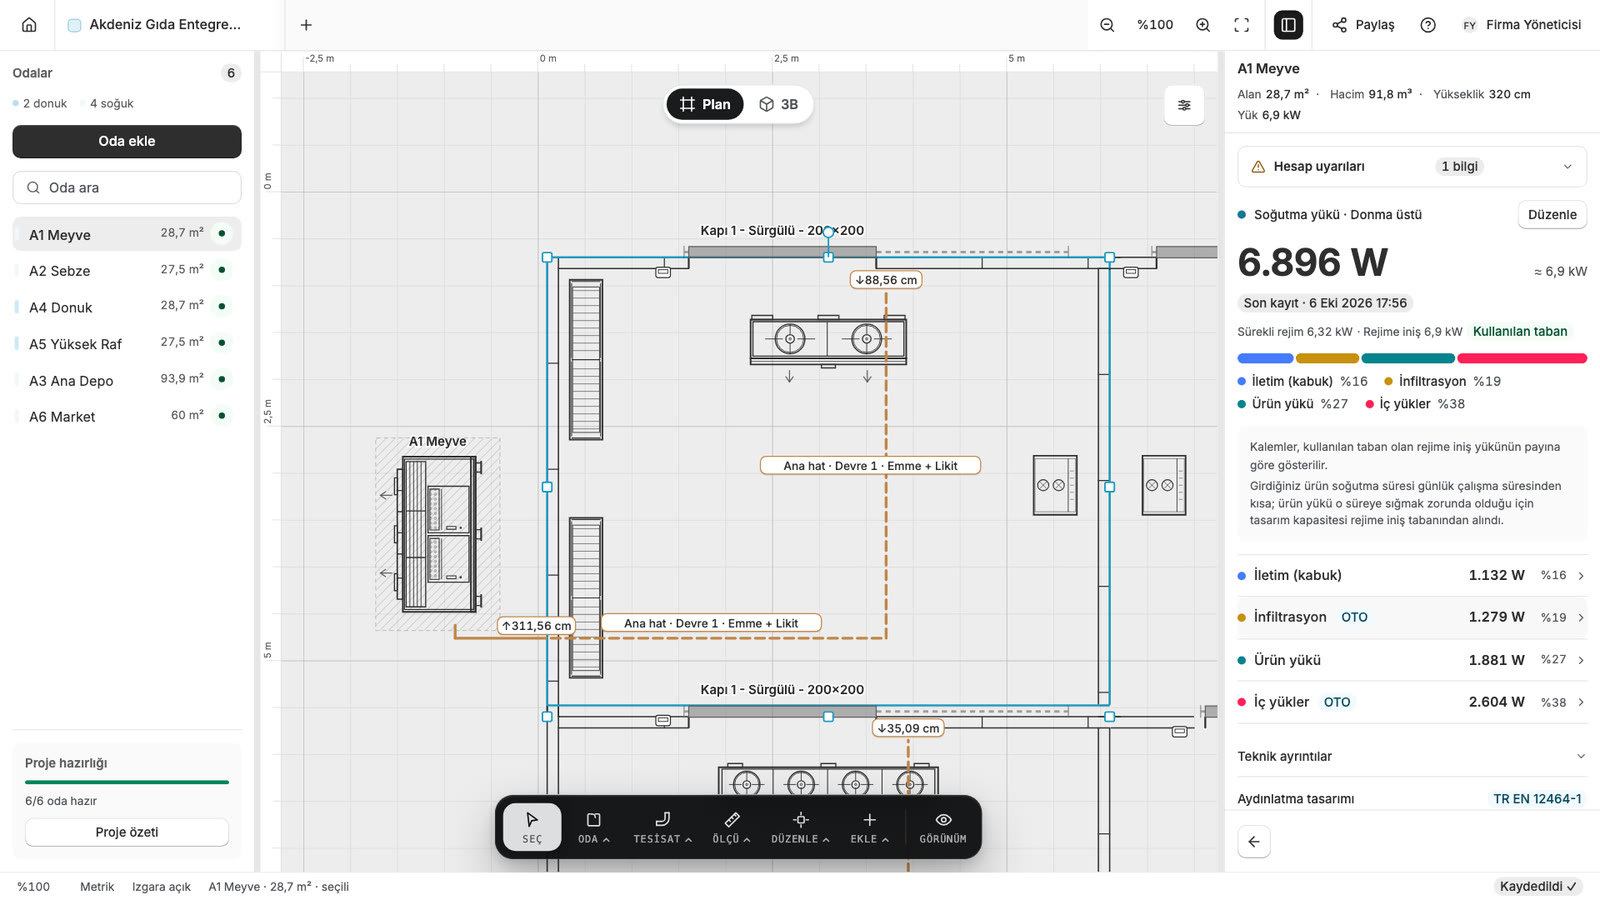Zoom out with the minus magnifier

click(x=1107, y=25)
